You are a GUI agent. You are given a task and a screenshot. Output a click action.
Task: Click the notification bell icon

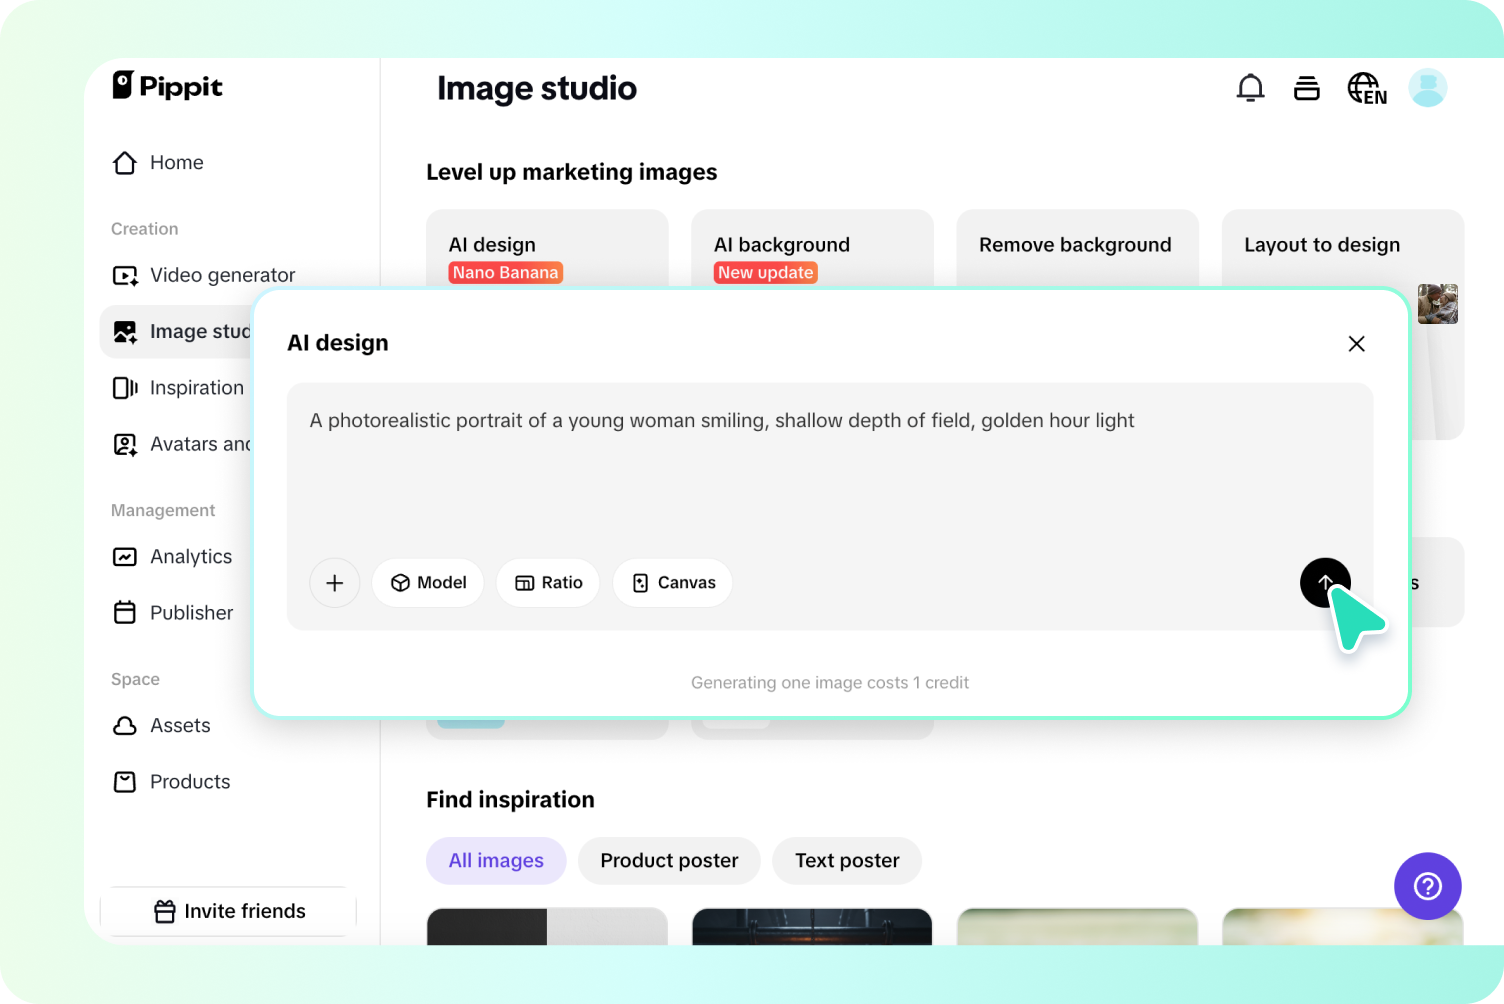pos(1250,89)
